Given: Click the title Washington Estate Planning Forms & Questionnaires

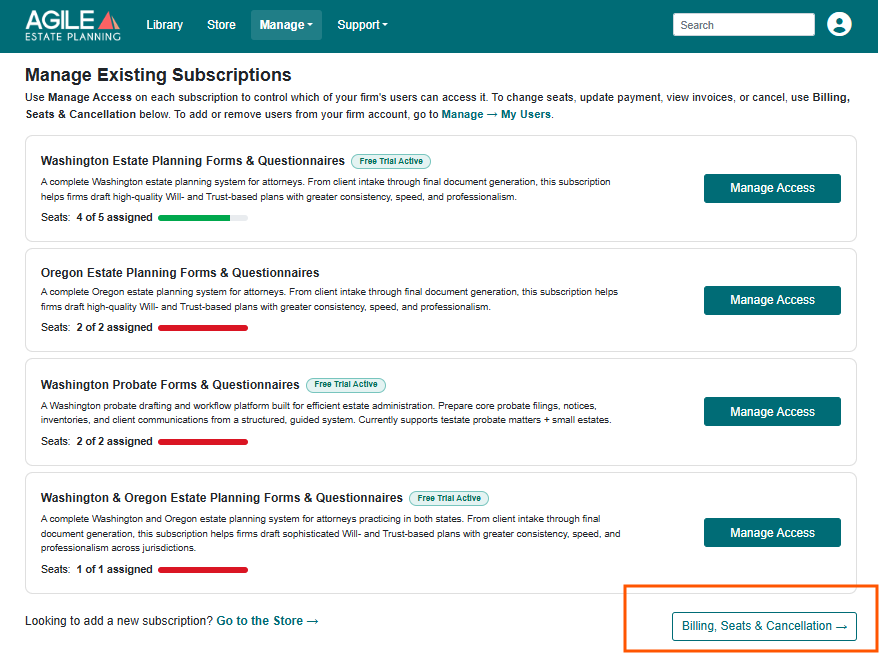Looking at the screenshot, I should (192, 161).
